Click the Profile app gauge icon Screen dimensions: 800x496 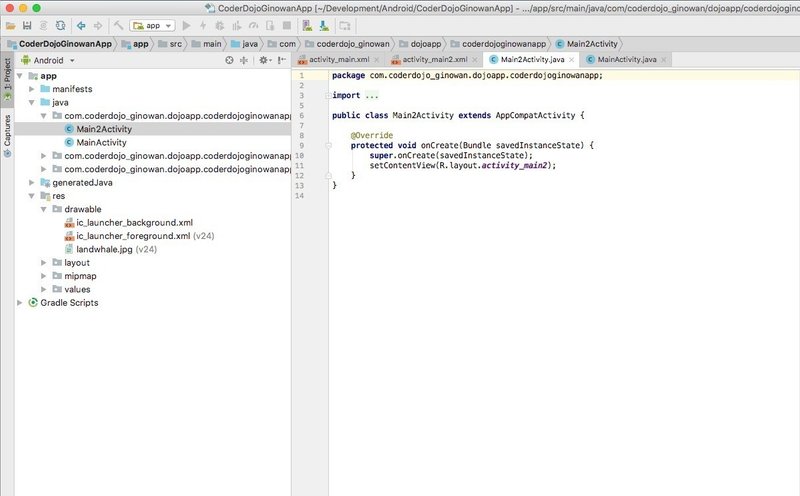tap(254, 26)
